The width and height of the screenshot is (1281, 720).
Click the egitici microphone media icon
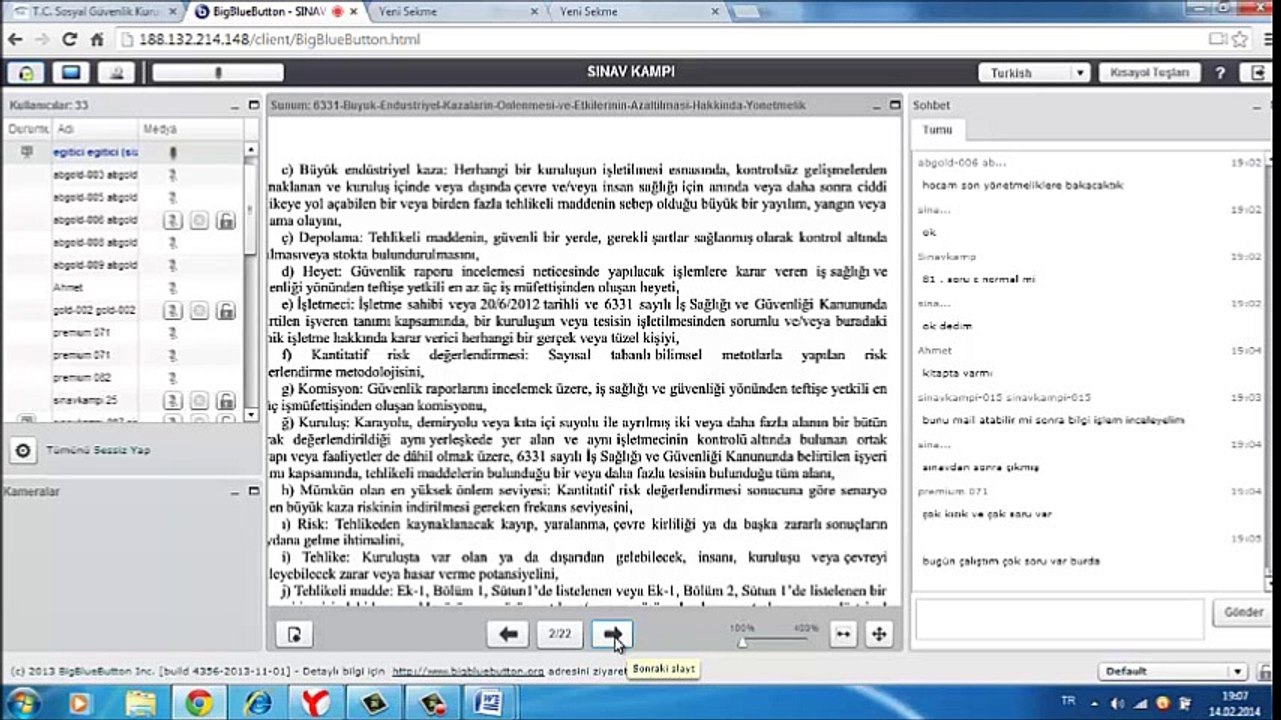click(x=173, y=153)
